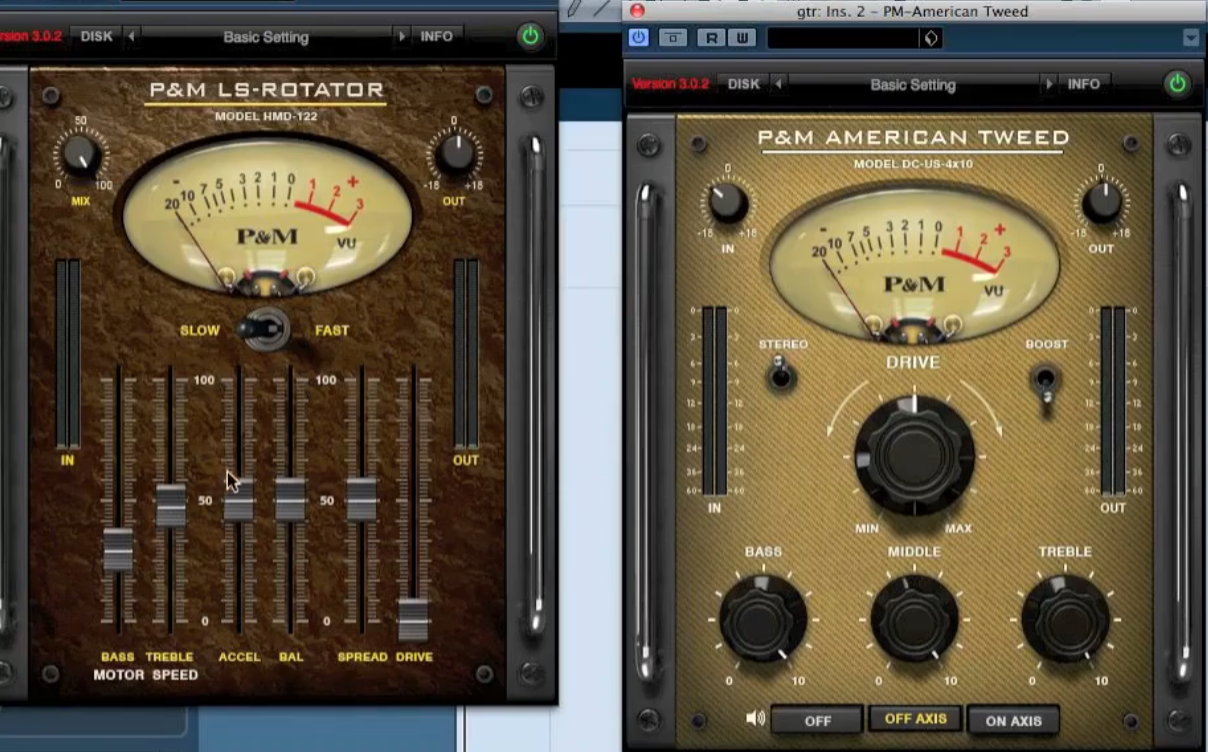Open the DISK menu in LS-Rotator

pos(97,37)
